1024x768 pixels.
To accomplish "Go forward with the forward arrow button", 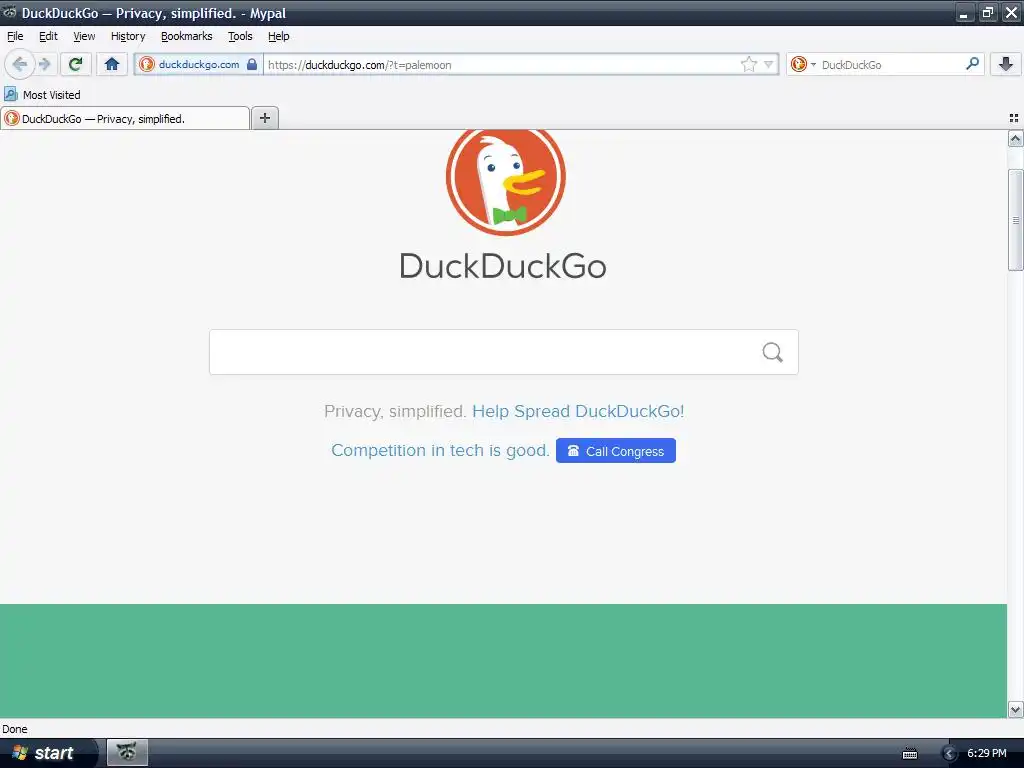I will 44,64.
